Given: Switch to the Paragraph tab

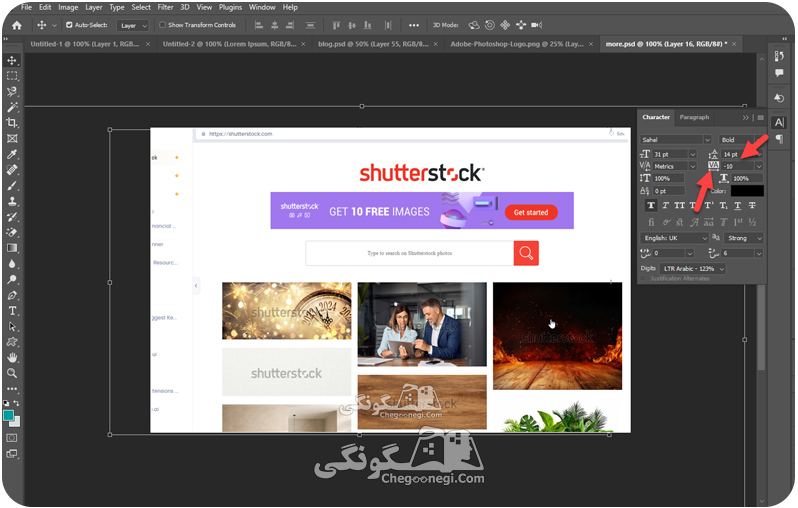Looking at the screenshot, I should tap(694, 117).
